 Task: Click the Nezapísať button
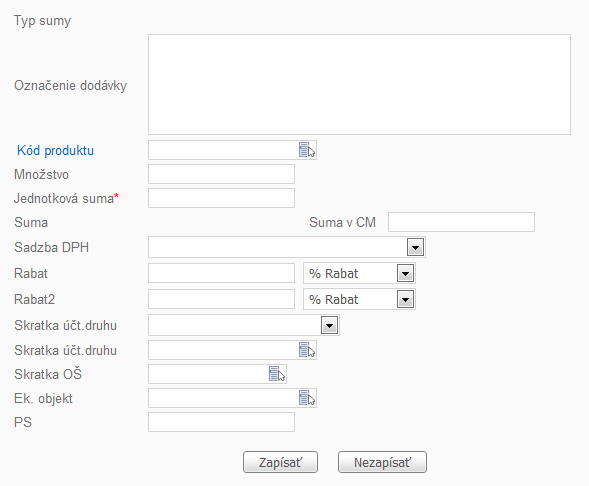382,462
